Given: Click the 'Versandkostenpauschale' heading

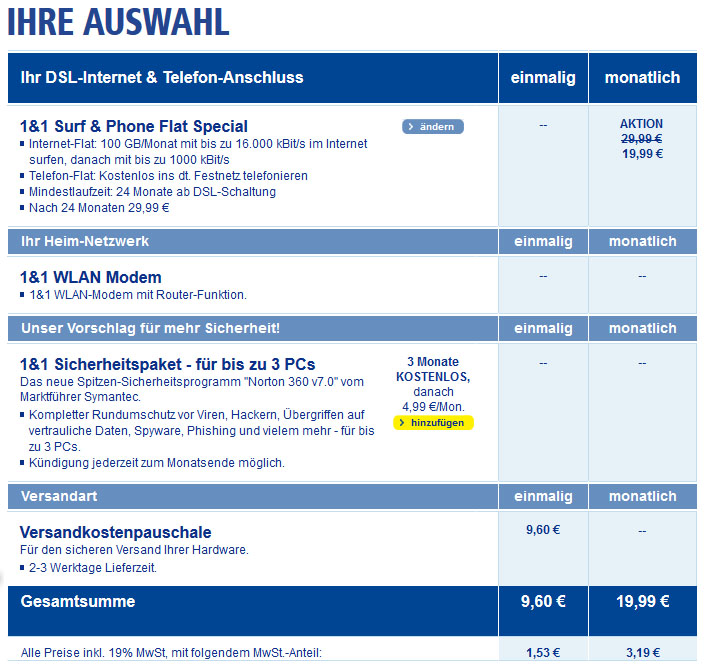Looking at the screenshot, I should pos(116,532).
